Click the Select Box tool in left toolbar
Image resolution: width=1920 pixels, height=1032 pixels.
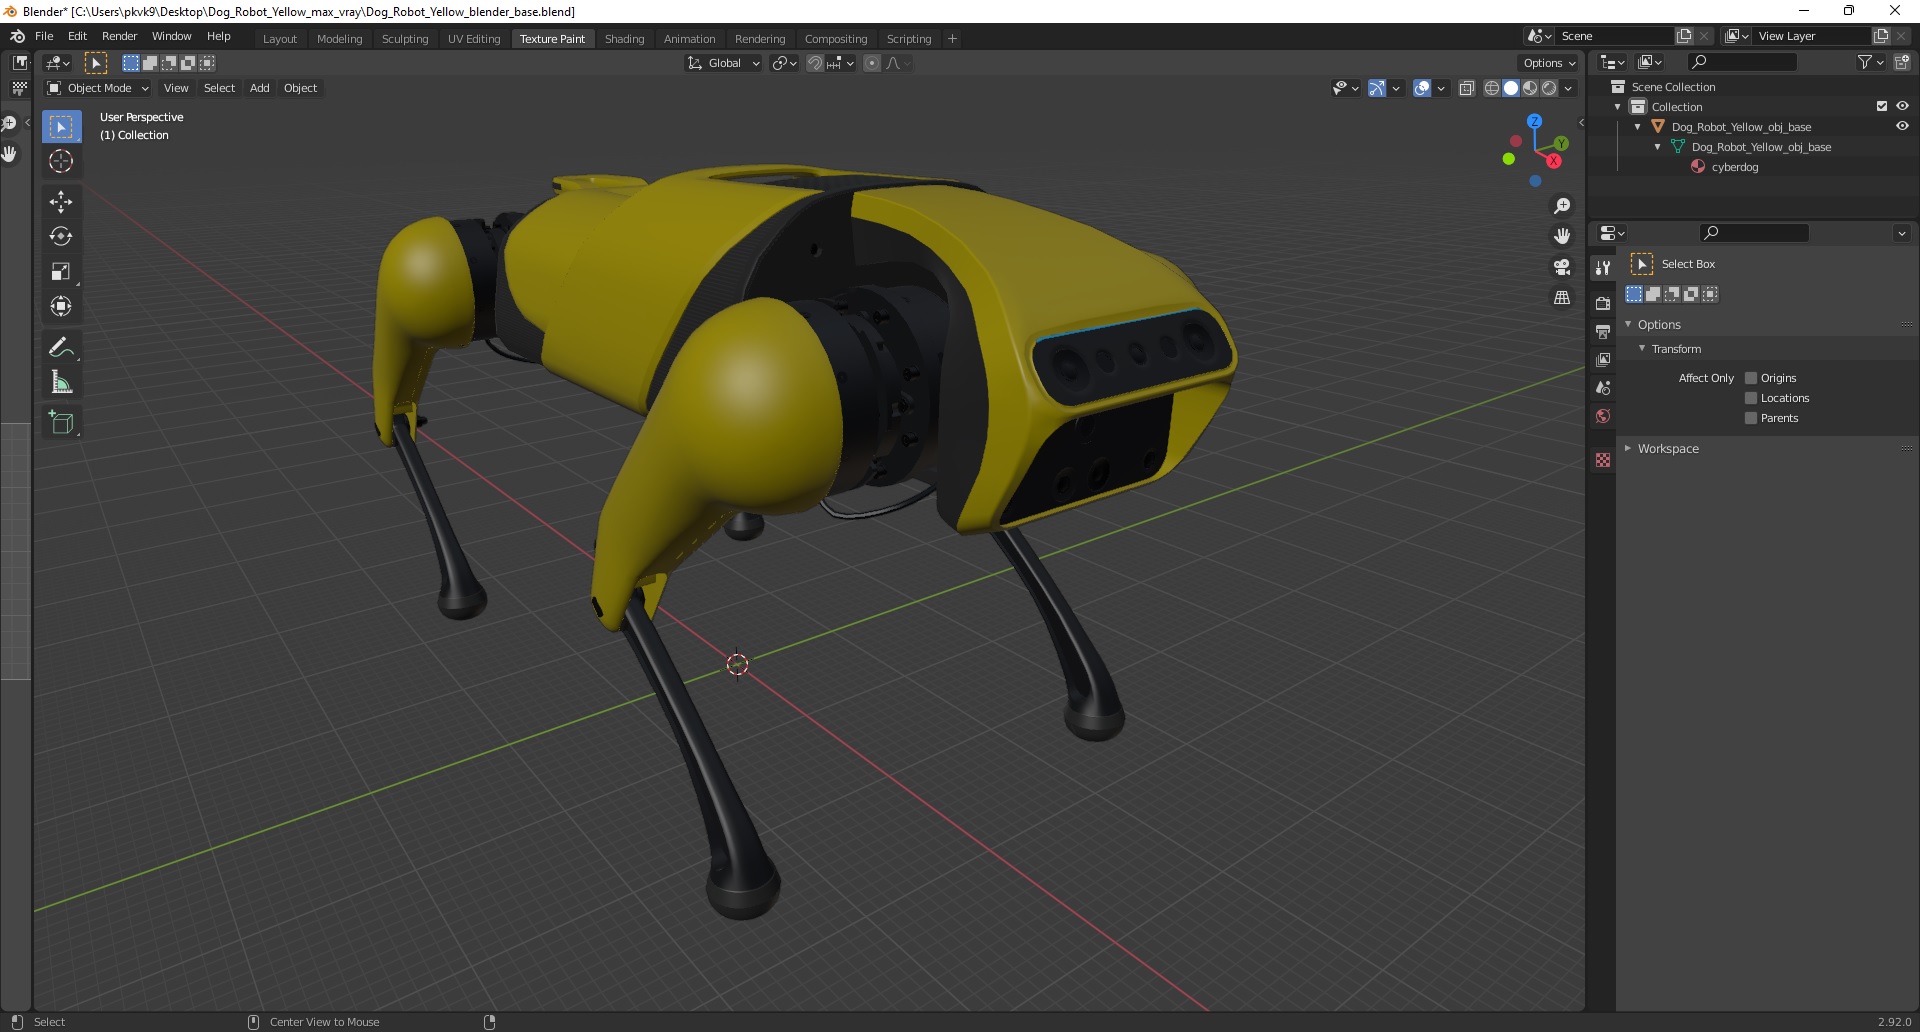(x=61, y=126)
